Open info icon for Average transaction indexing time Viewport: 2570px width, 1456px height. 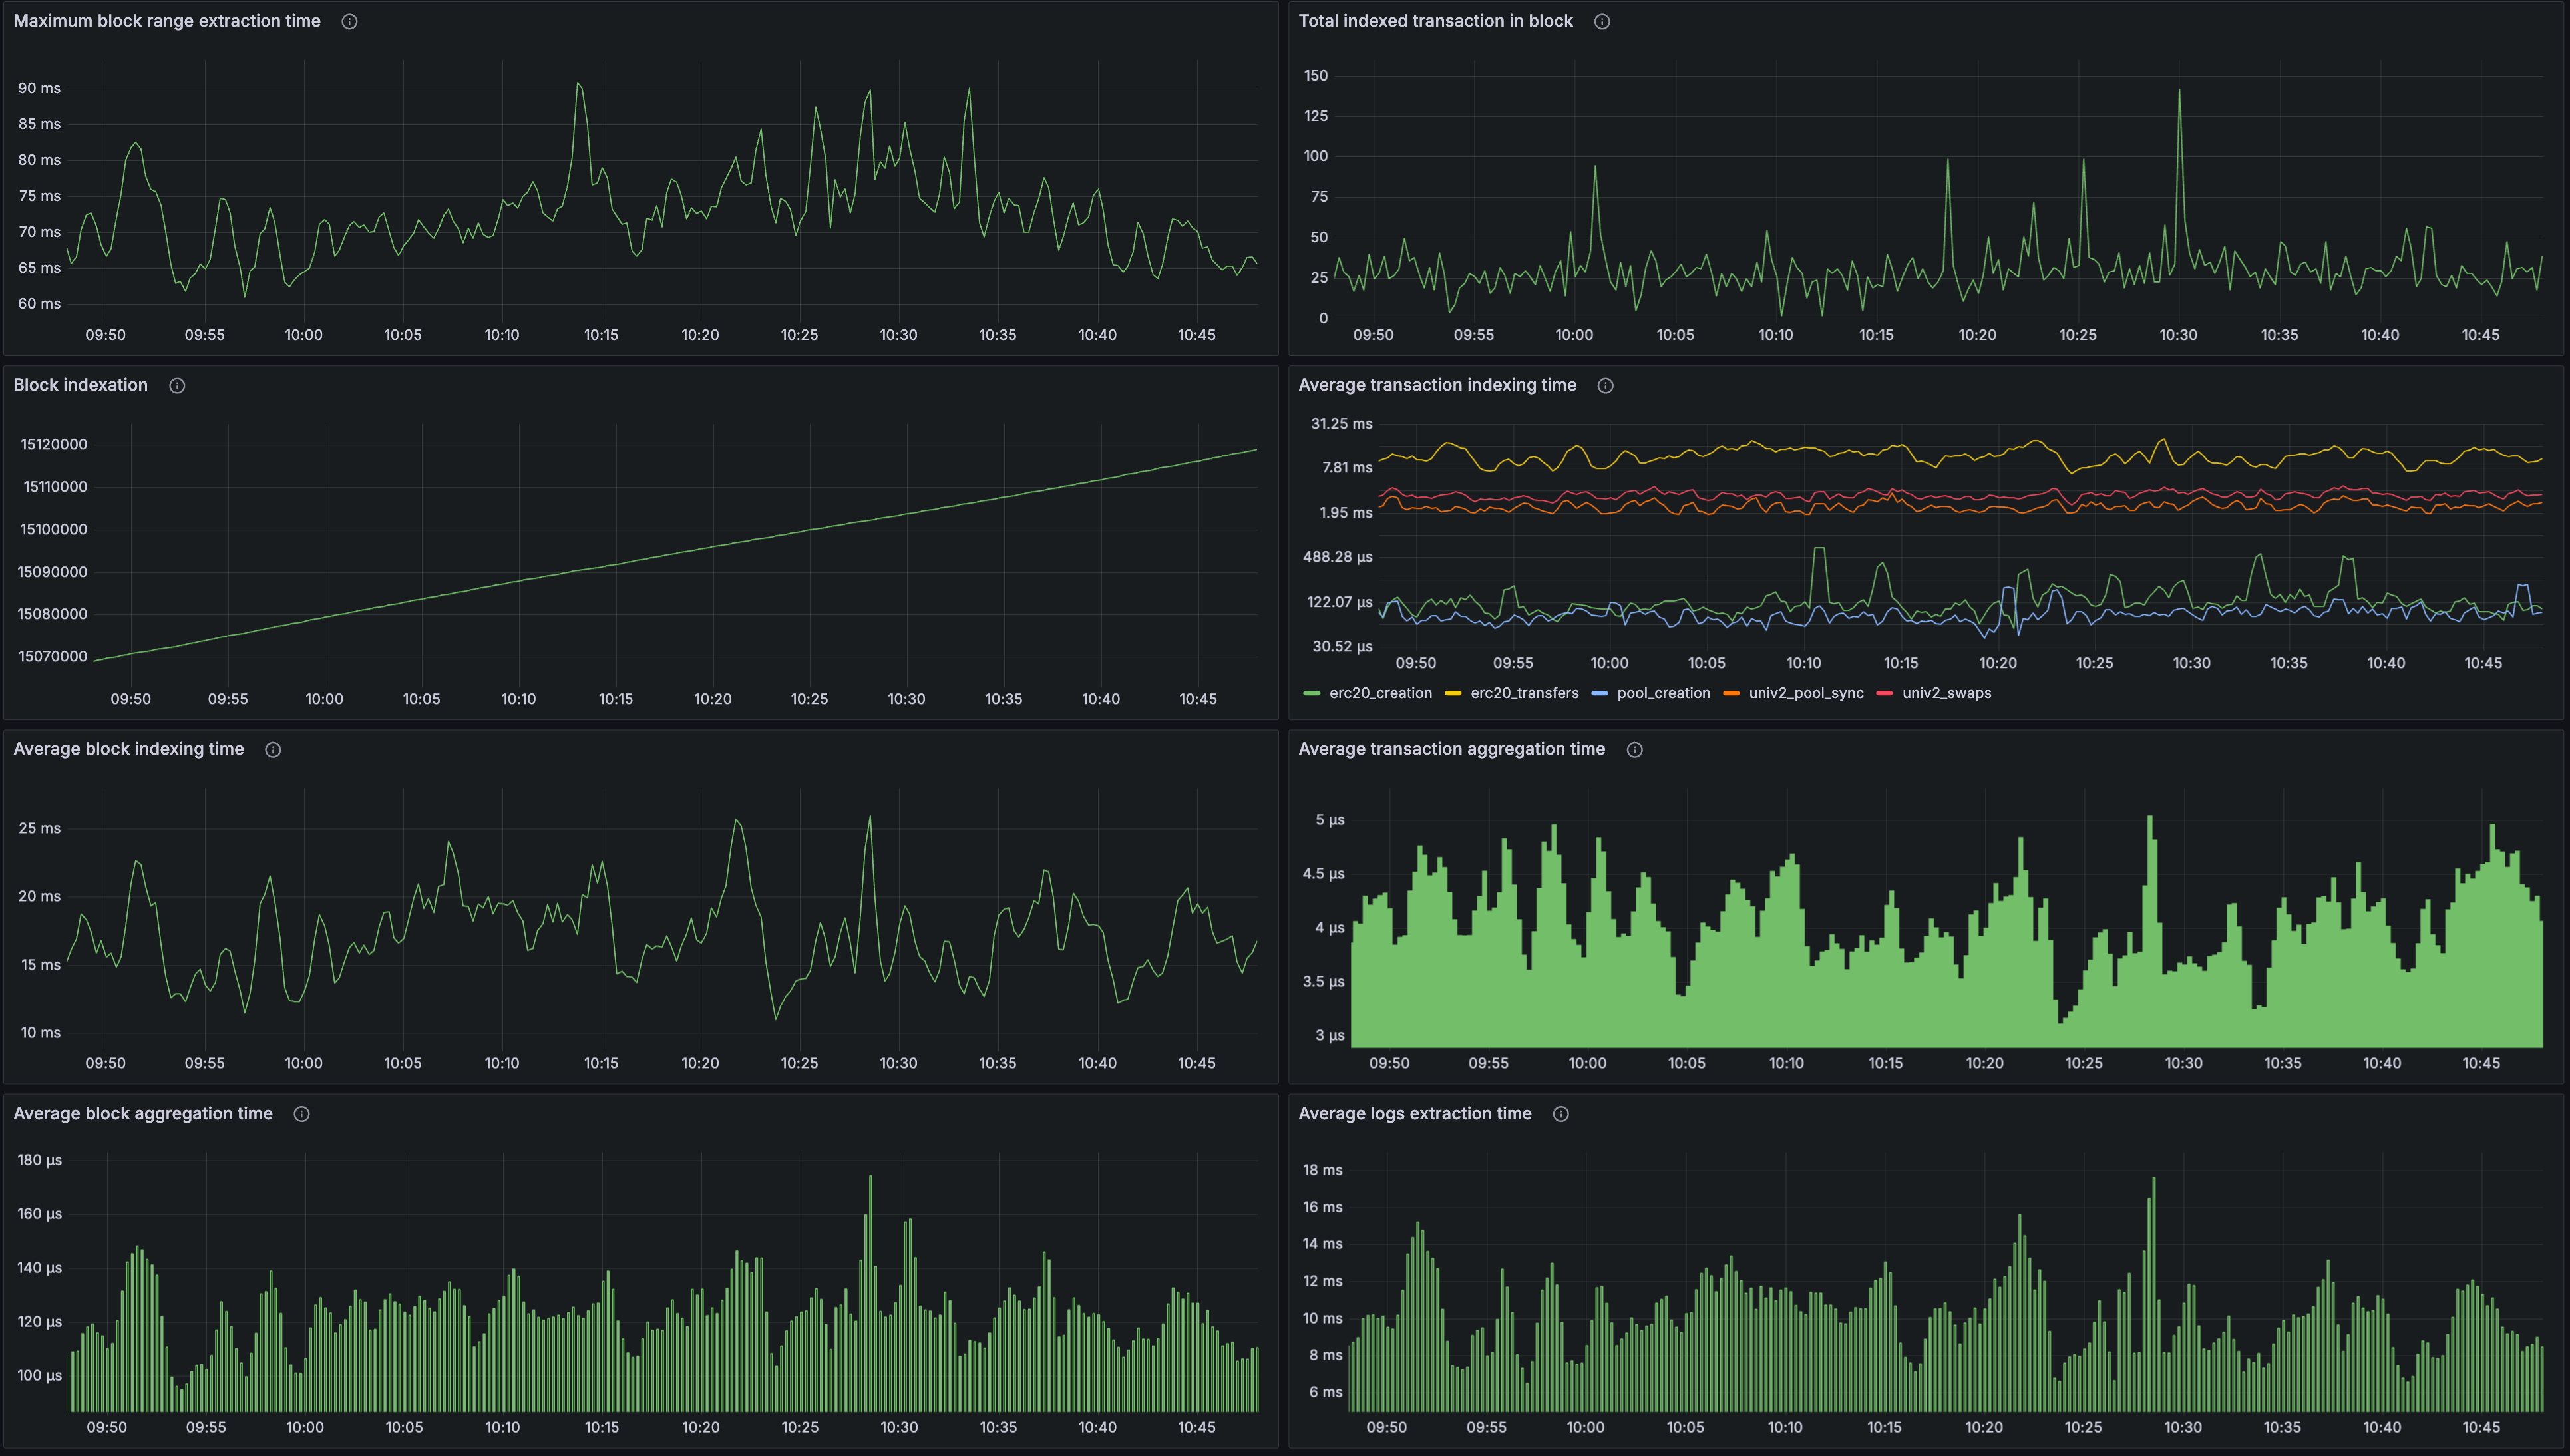pos(1605,385)
